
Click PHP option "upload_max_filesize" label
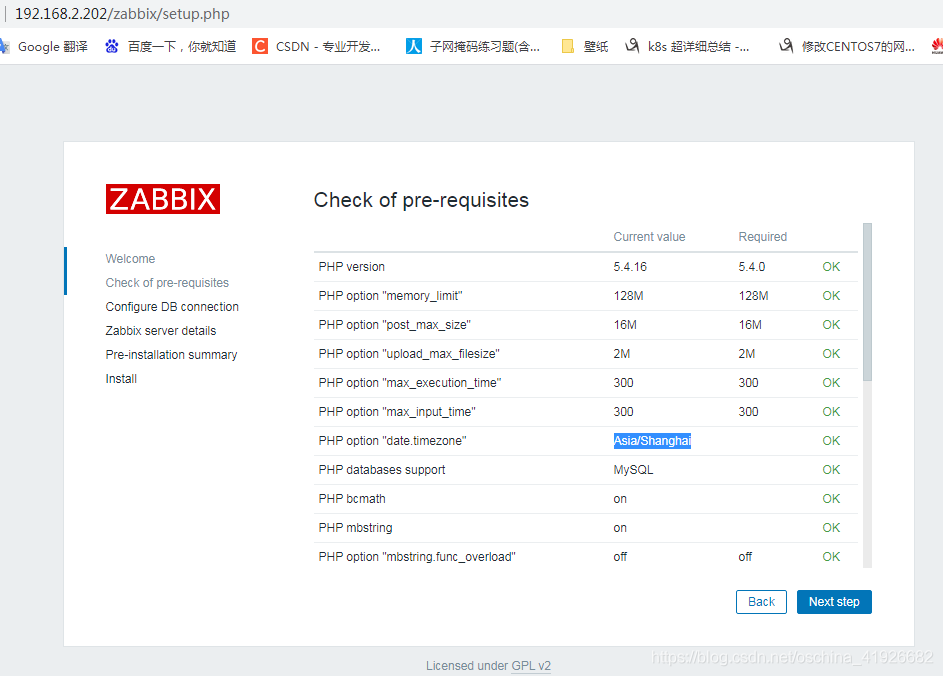pos(409,354)
